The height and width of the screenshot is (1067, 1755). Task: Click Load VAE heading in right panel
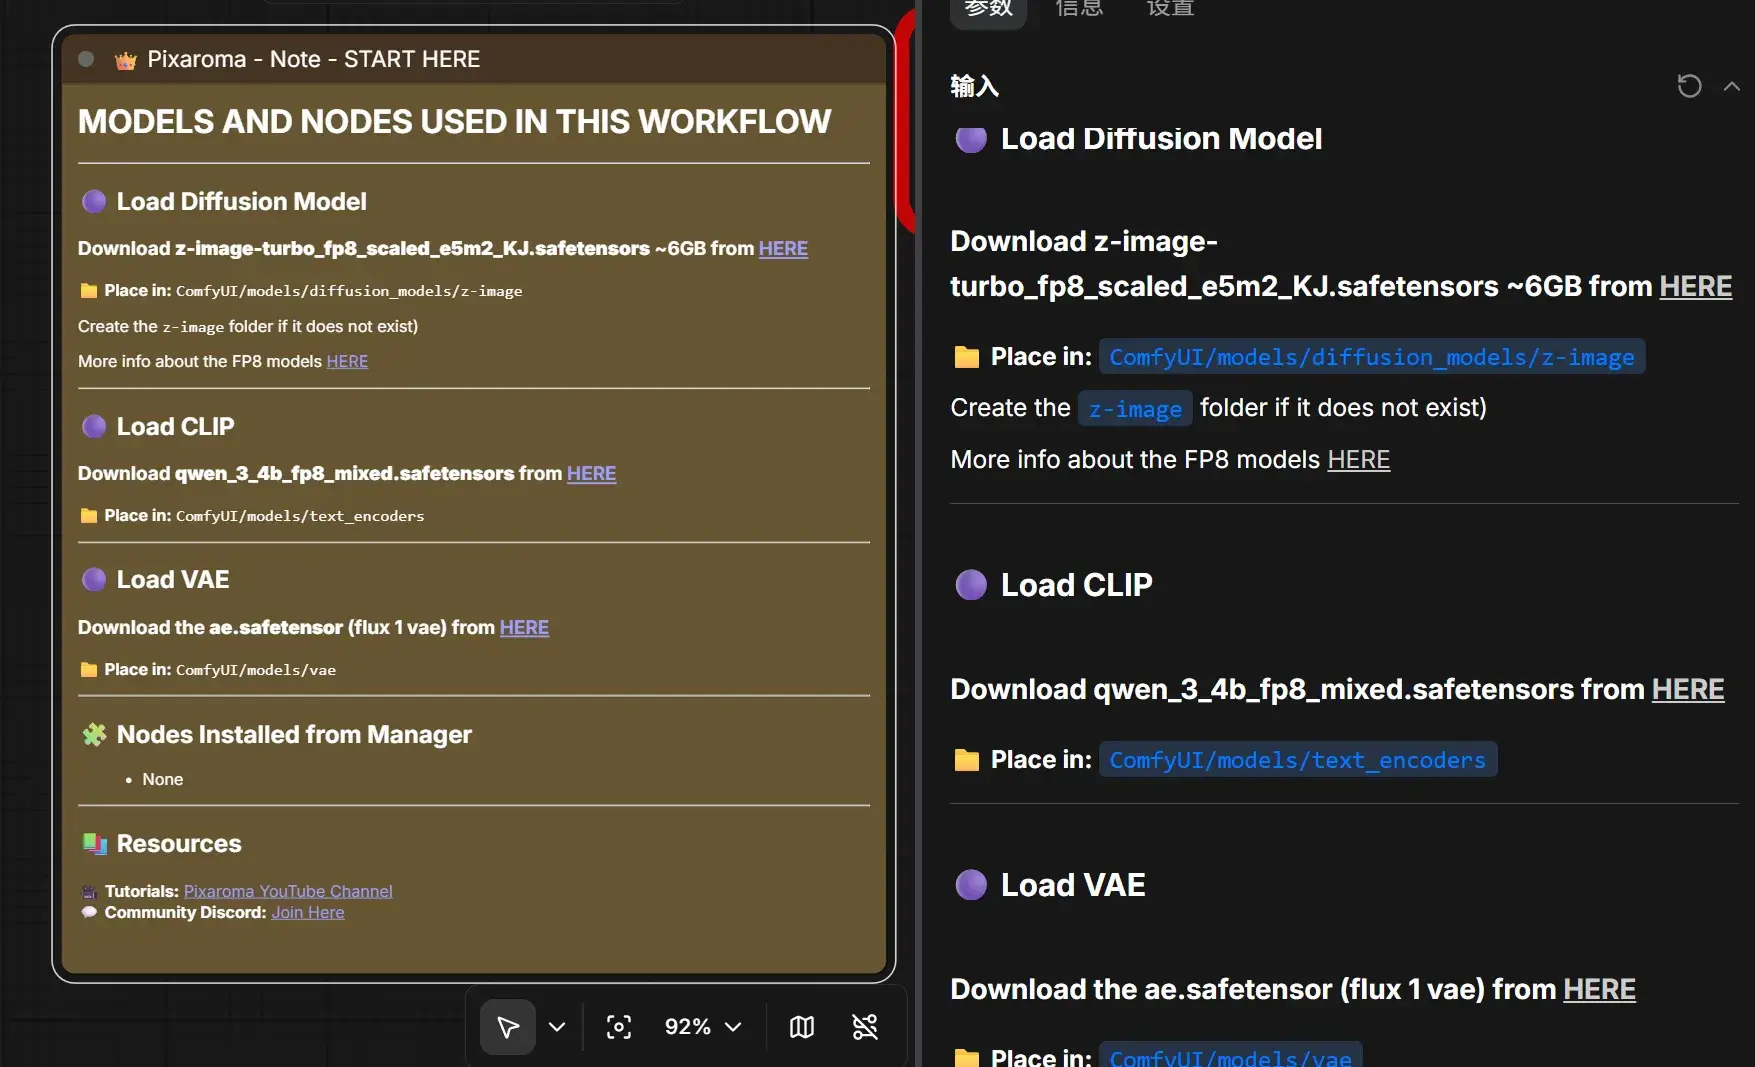tap(1073, 885)
